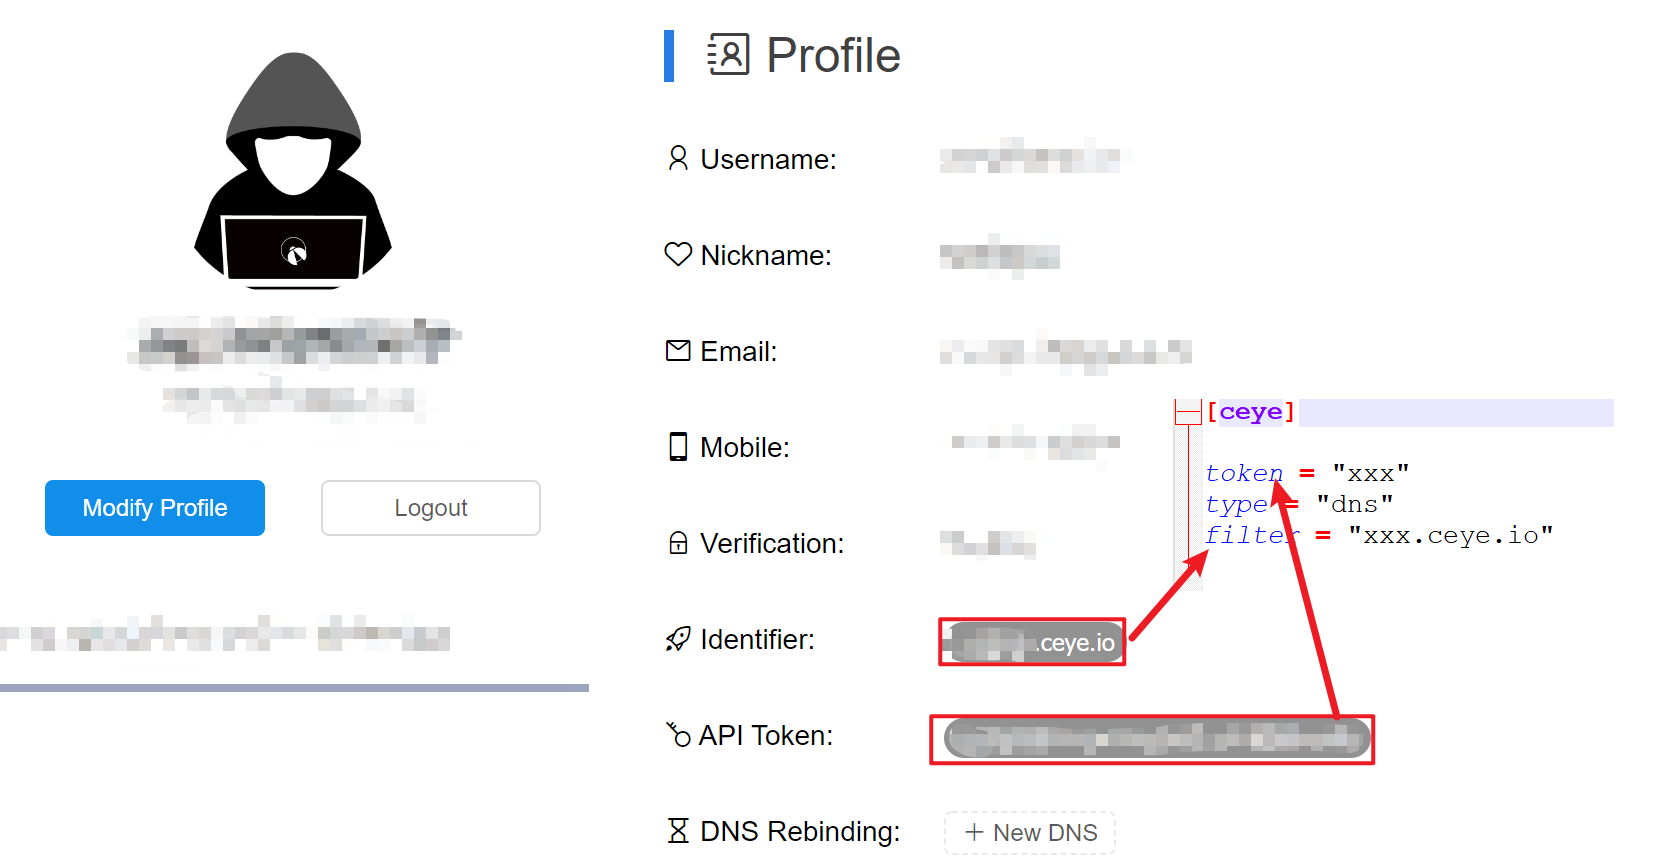Collapse the [ceye] section fold marker
Image resolution: width=1667 pixels, height=857 pixels.
pyautogui.click(x=1188, y=412)
